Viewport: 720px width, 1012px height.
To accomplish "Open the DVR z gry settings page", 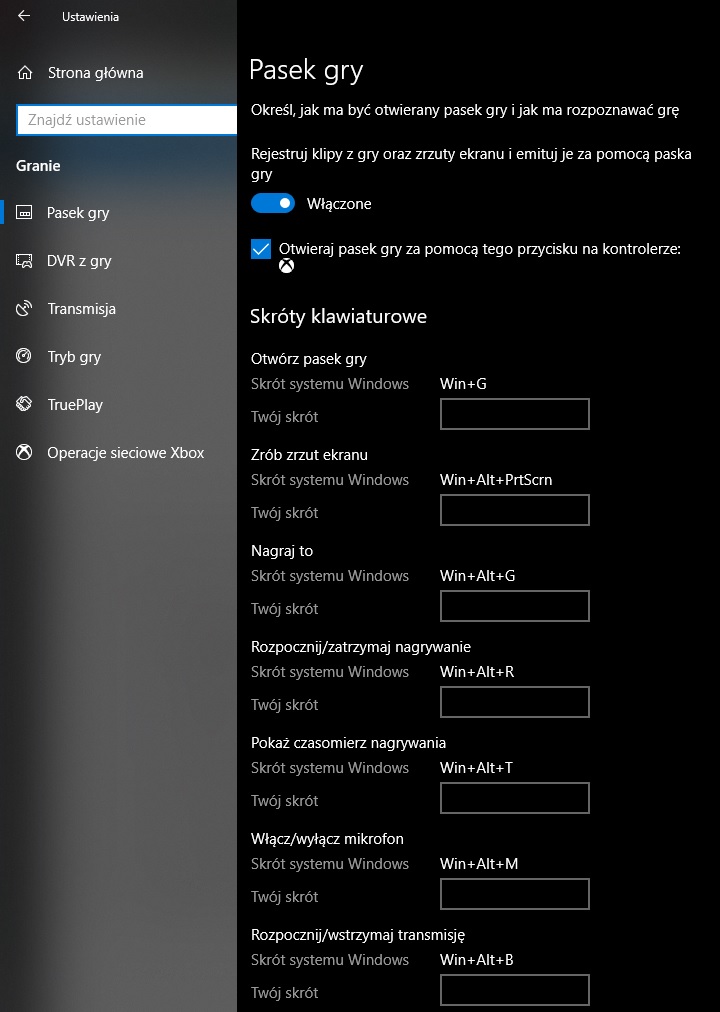I will pos(79,261).
